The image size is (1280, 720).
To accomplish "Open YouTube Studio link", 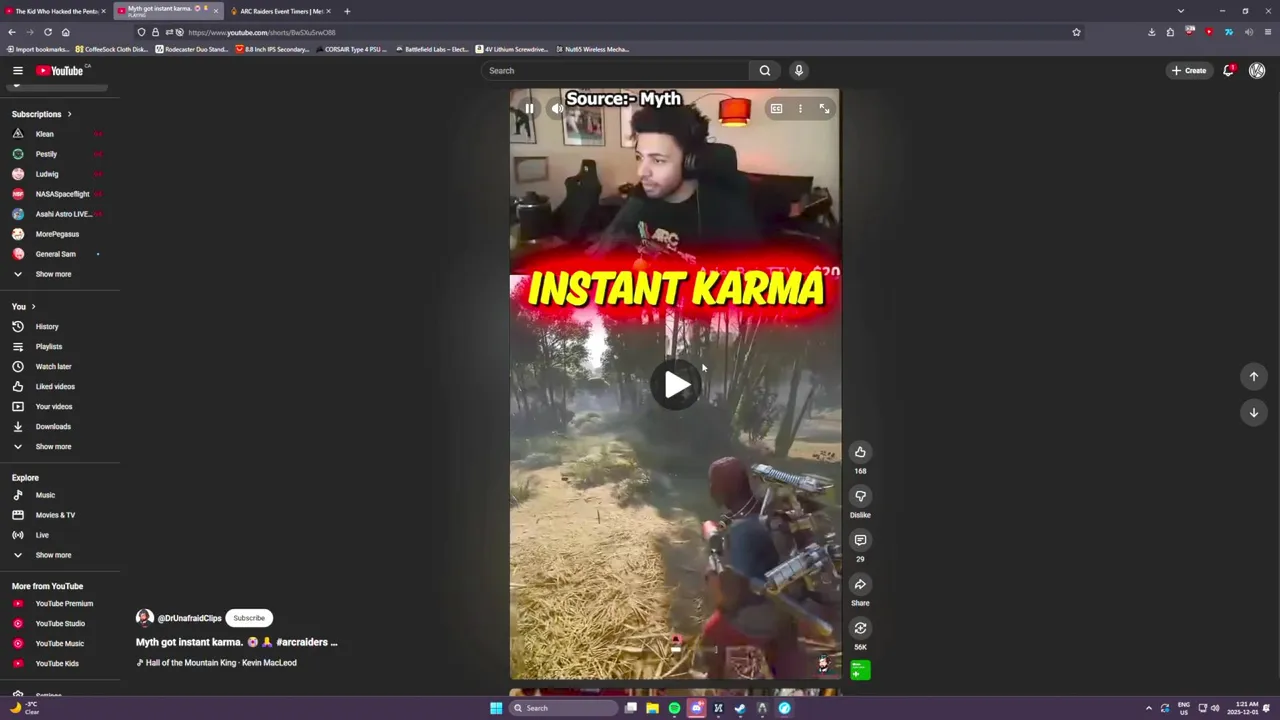I will click(60, 624).
